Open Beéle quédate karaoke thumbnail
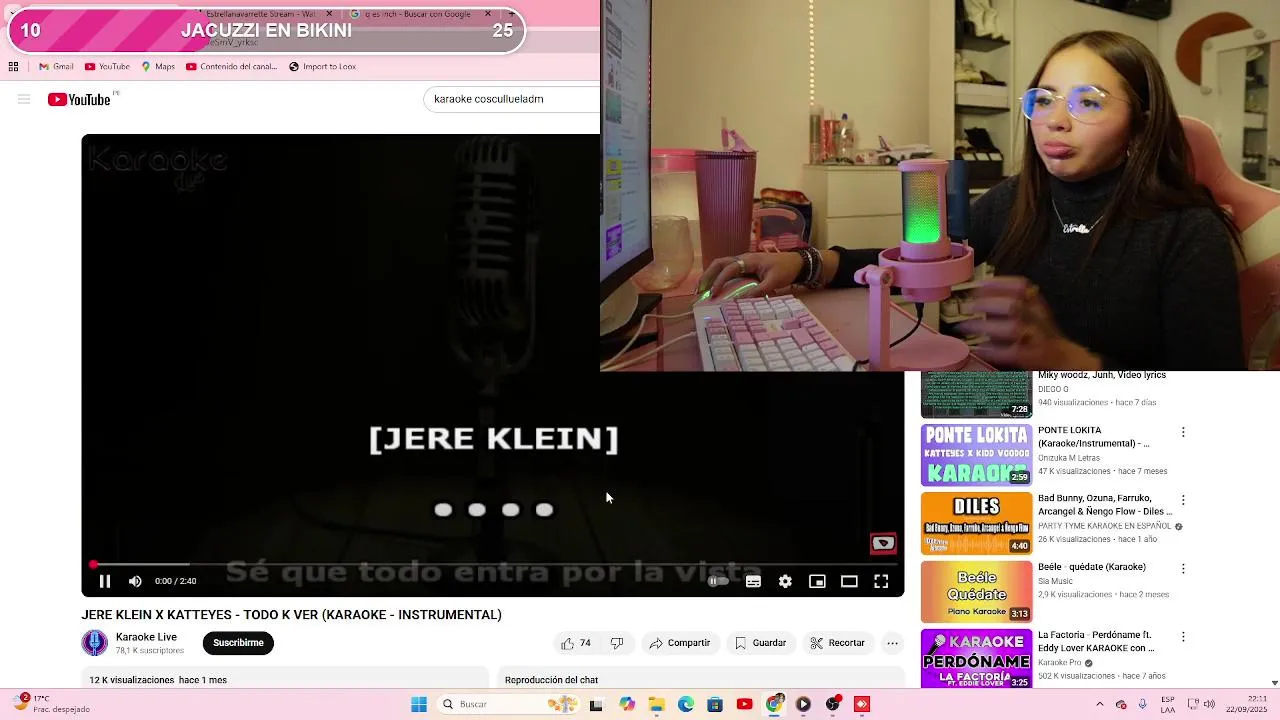This screenshot has width=1280, height=720. point(976,591)
